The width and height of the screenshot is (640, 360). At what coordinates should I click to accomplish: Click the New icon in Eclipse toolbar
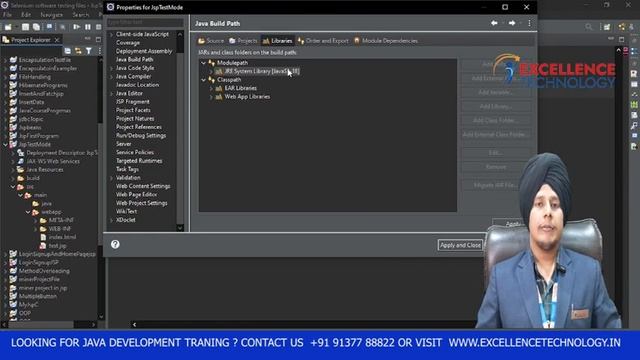tap(8, 27)
